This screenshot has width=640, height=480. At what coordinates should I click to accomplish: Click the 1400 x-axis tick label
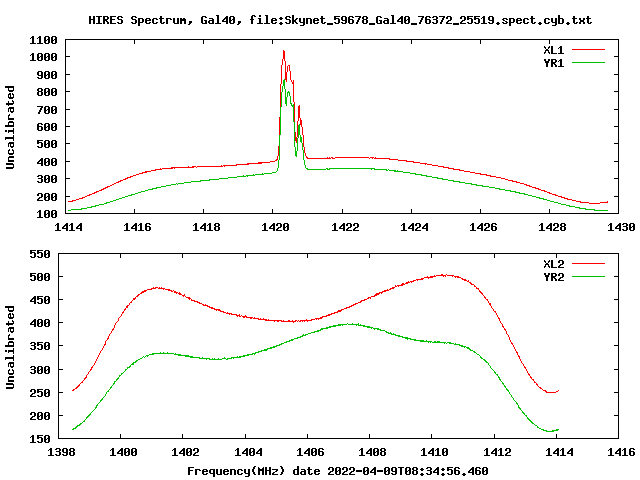(123, 452)
